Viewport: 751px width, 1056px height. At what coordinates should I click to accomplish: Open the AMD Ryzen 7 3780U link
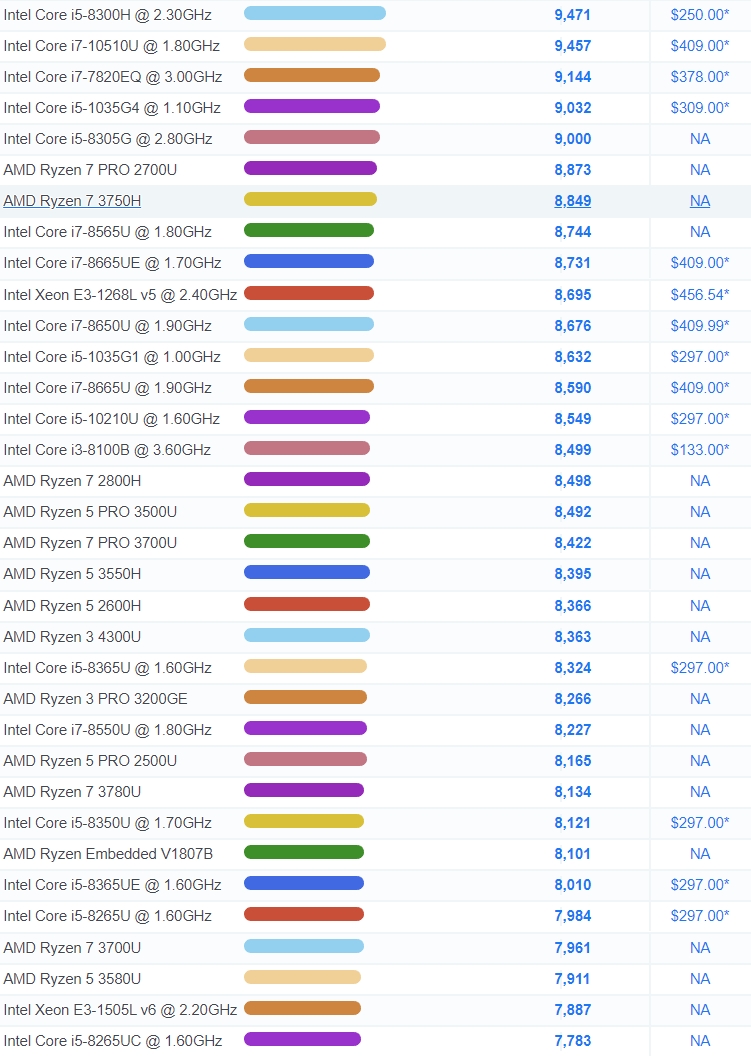point(72,792)
